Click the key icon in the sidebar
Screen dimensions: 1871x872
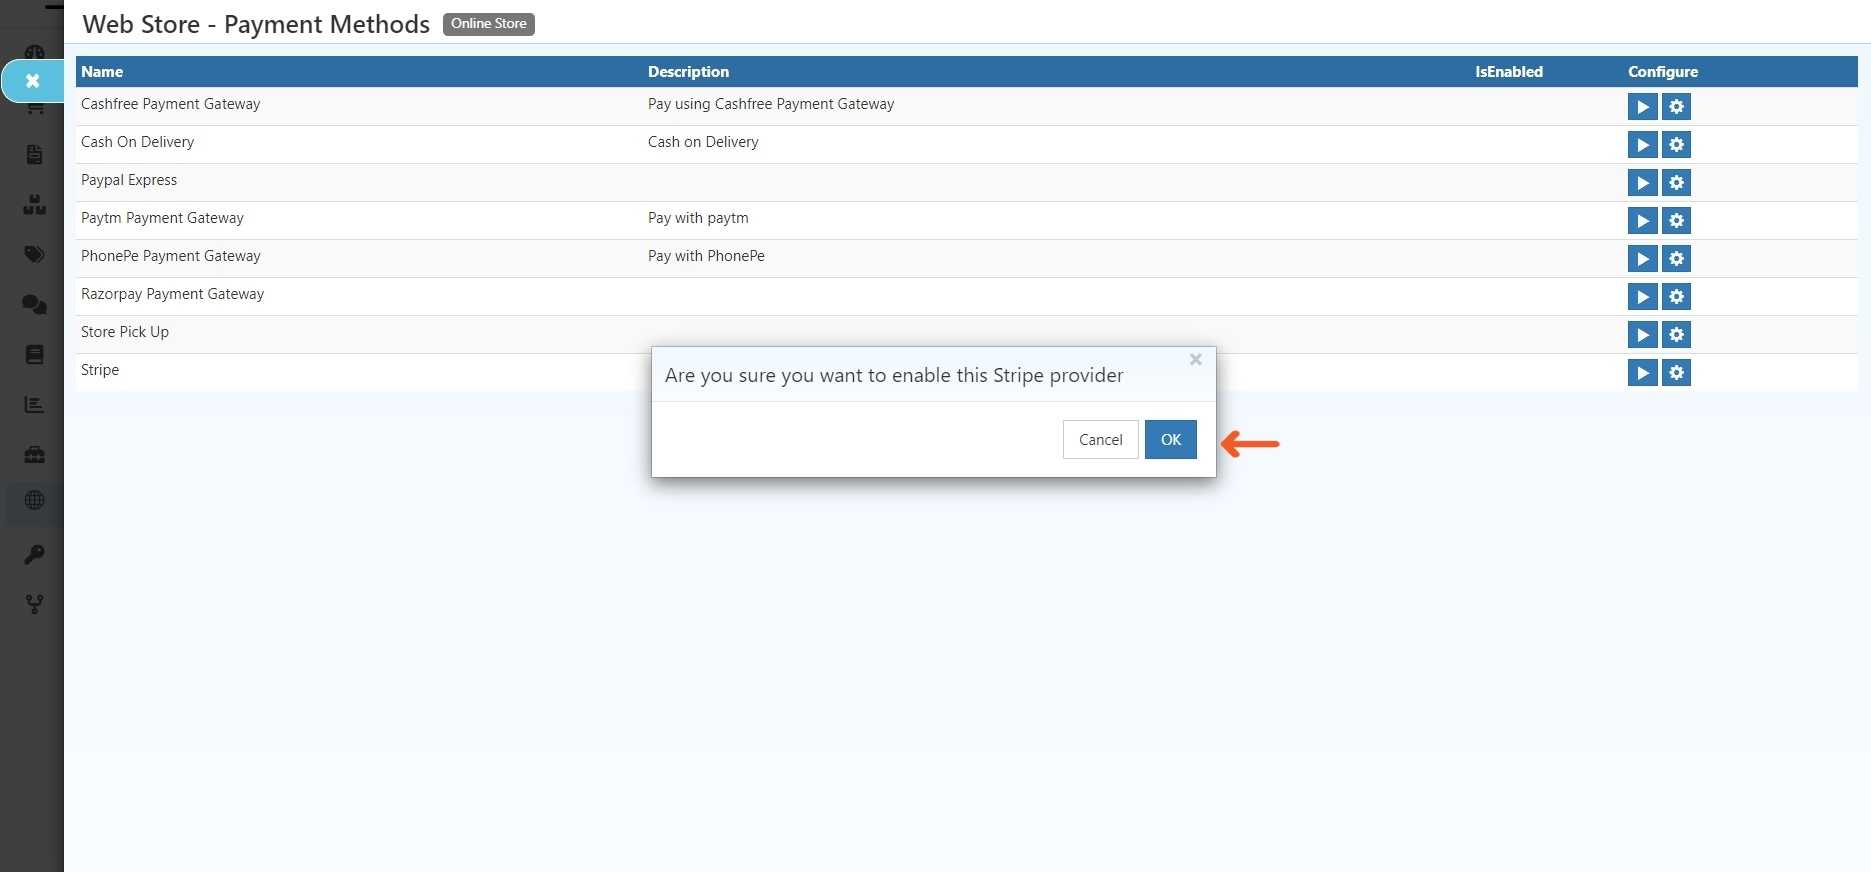pyautogui.click(x=34, y=554)
